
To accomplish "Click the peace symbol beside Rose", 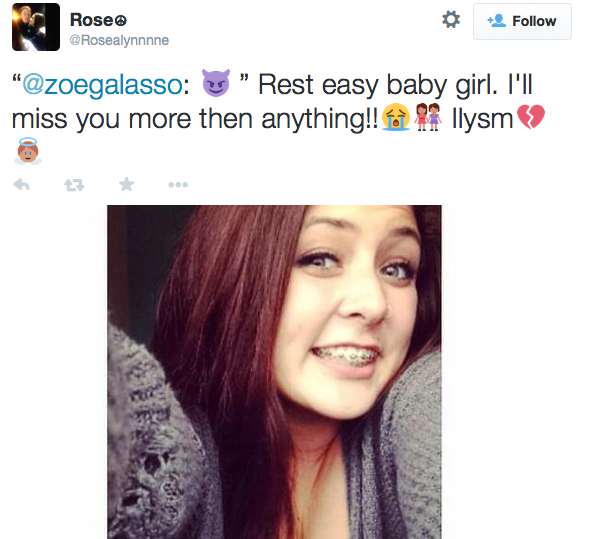I will coord(121,20).
